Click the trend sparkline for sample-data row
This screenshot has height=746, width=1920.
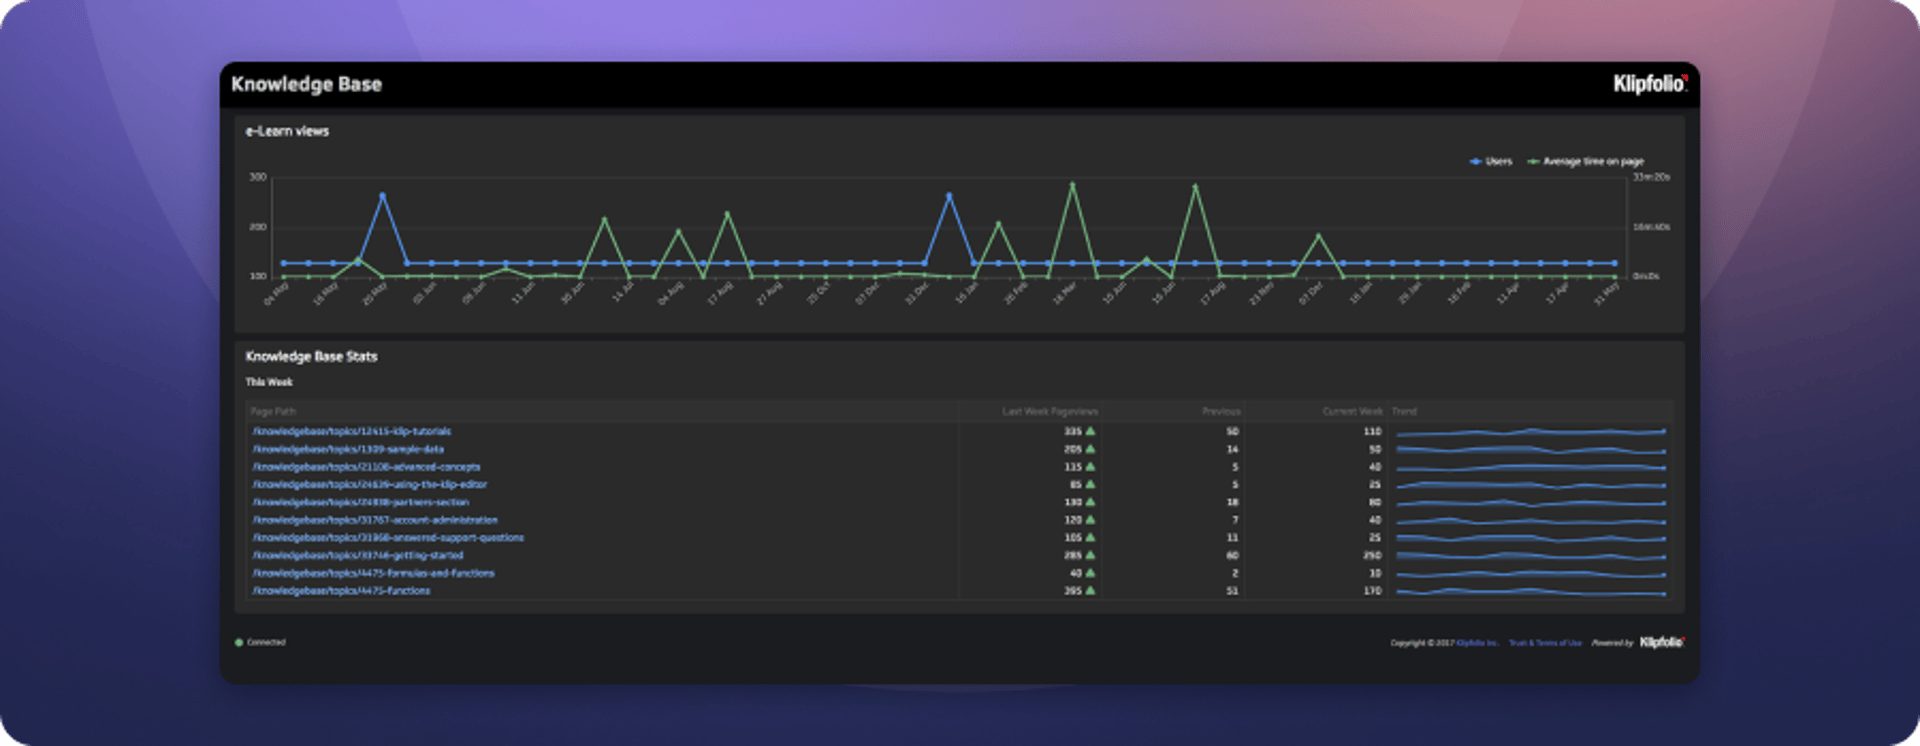pyautogui.click(x=1531, y=450)
